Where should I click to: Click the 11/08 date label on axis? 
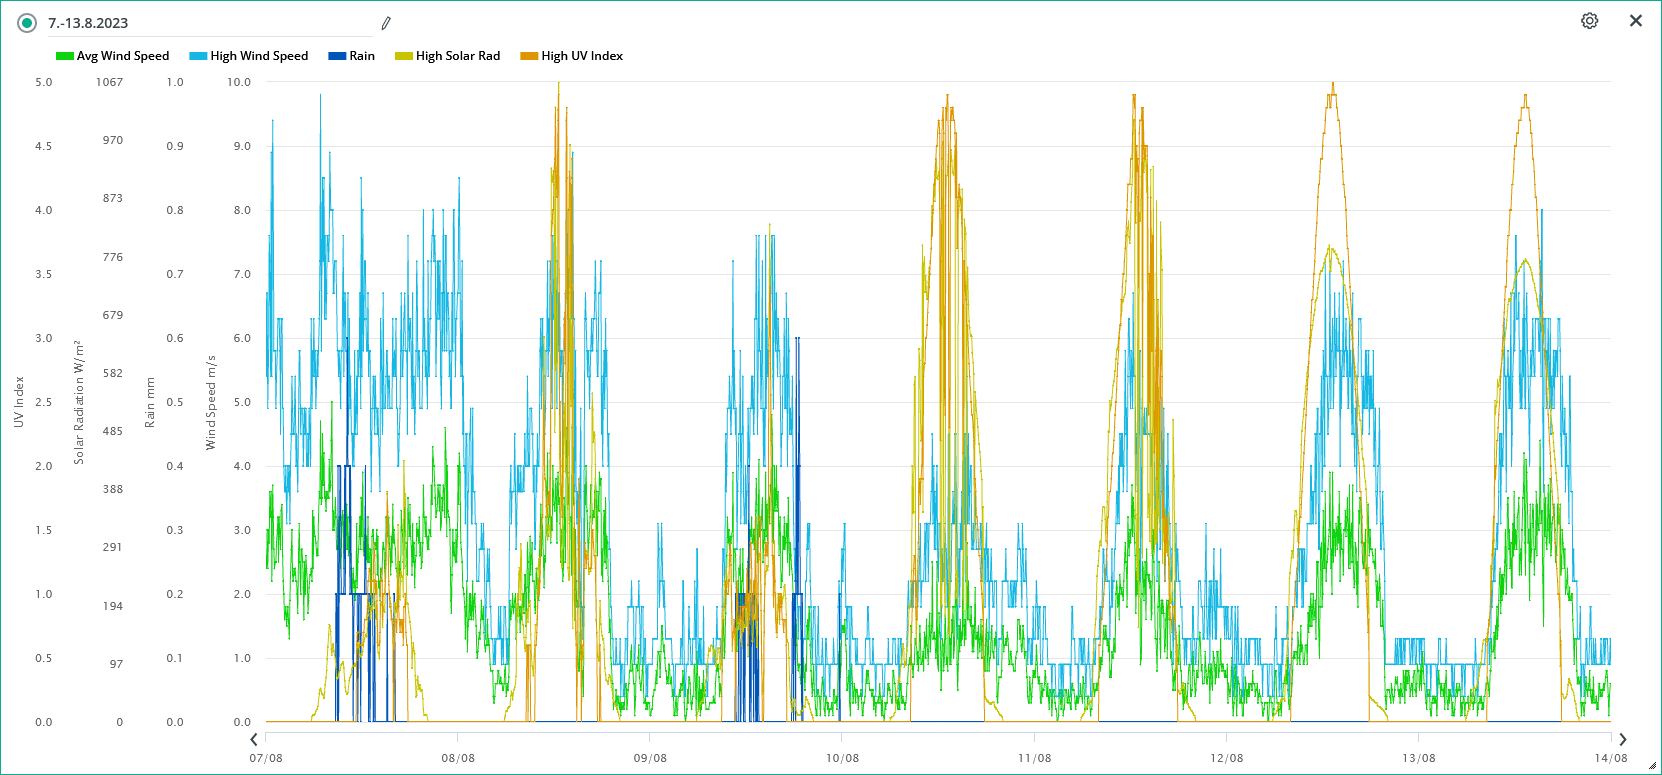click(x=1034, y=758)
